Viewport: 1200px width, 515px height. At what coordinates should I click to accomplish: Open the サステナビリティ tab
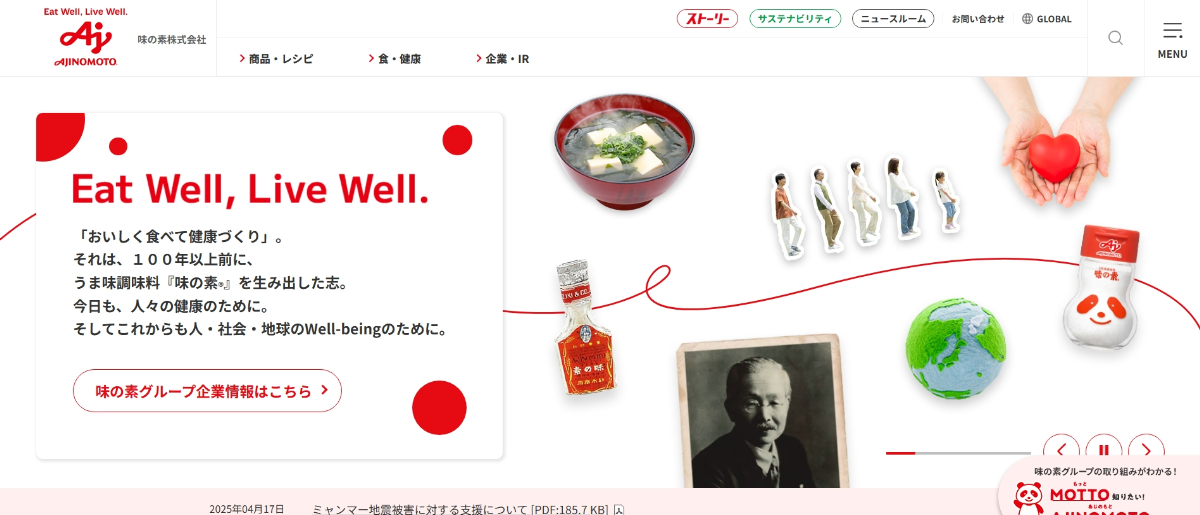coord(795,19)
